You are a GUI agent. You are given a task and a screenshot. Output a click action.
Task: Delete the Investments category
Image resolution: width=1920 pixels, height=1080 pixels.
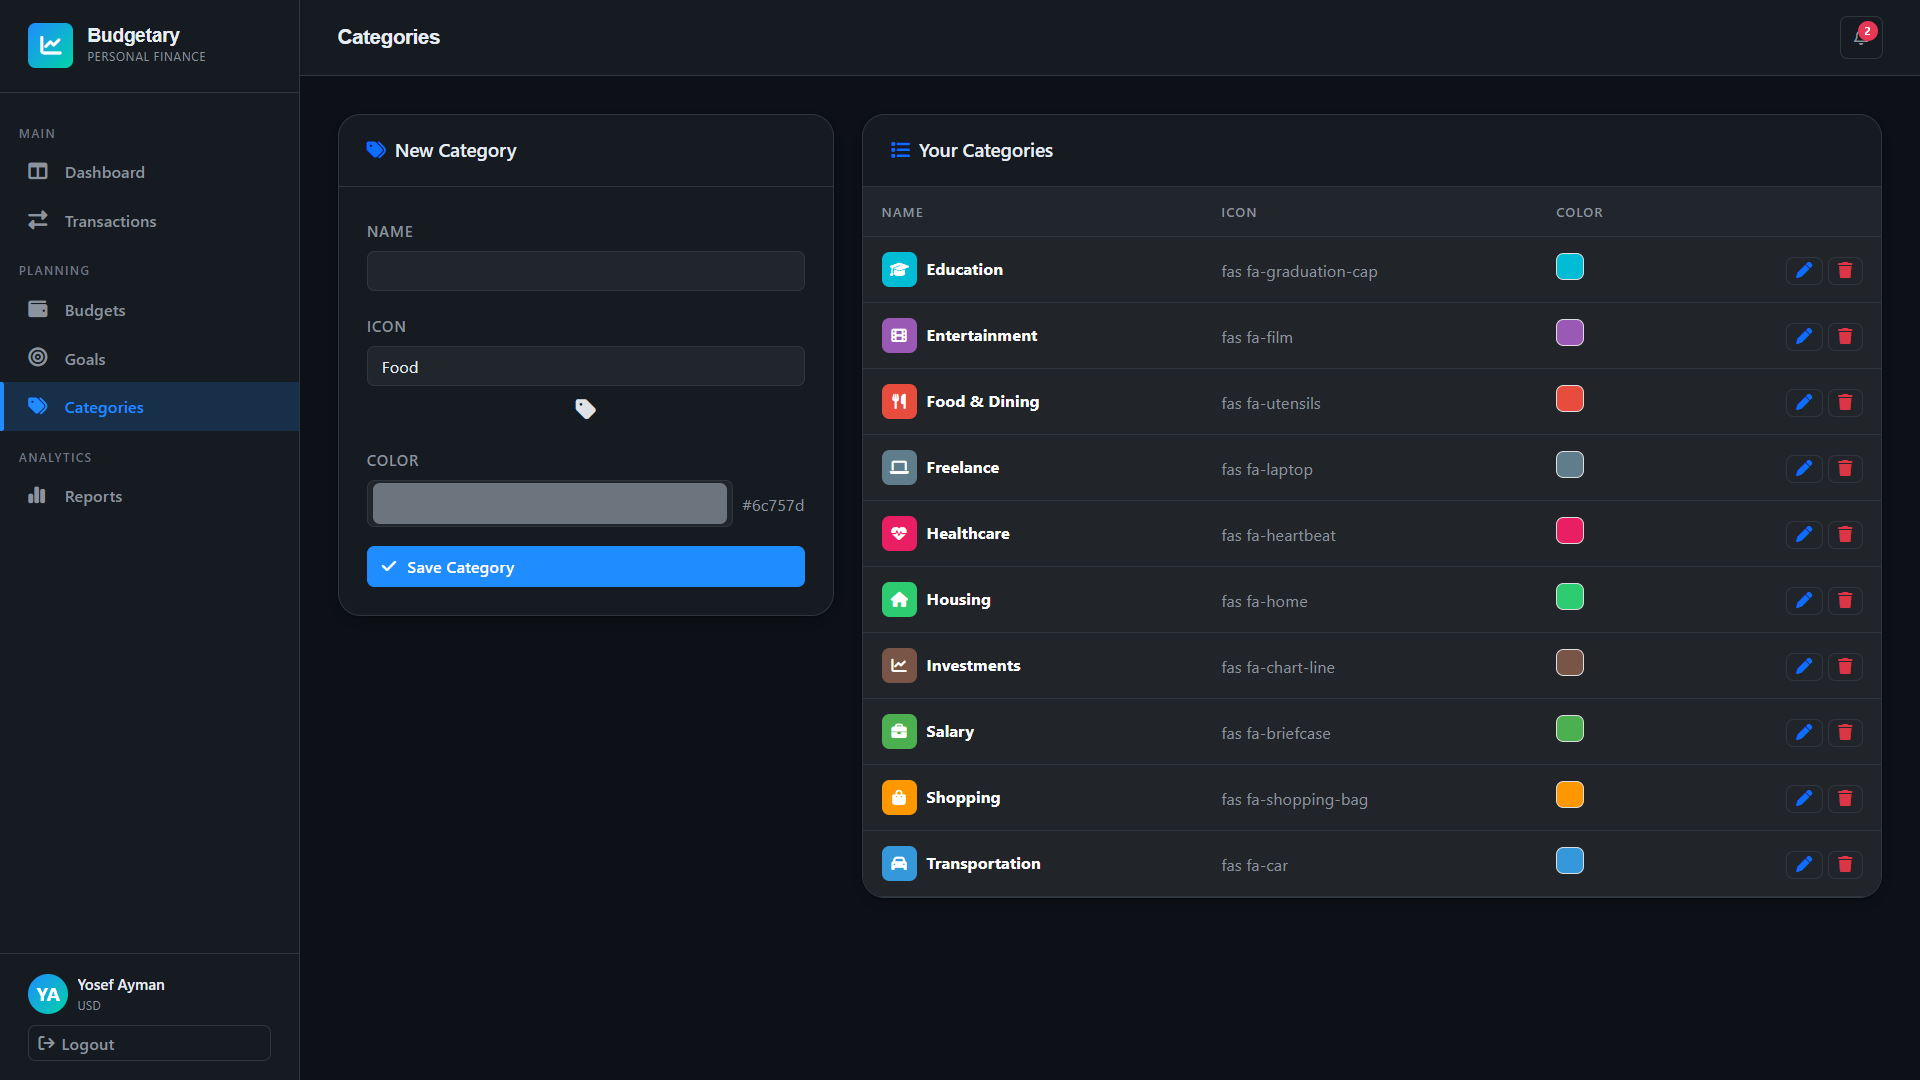pos(1845,666)
